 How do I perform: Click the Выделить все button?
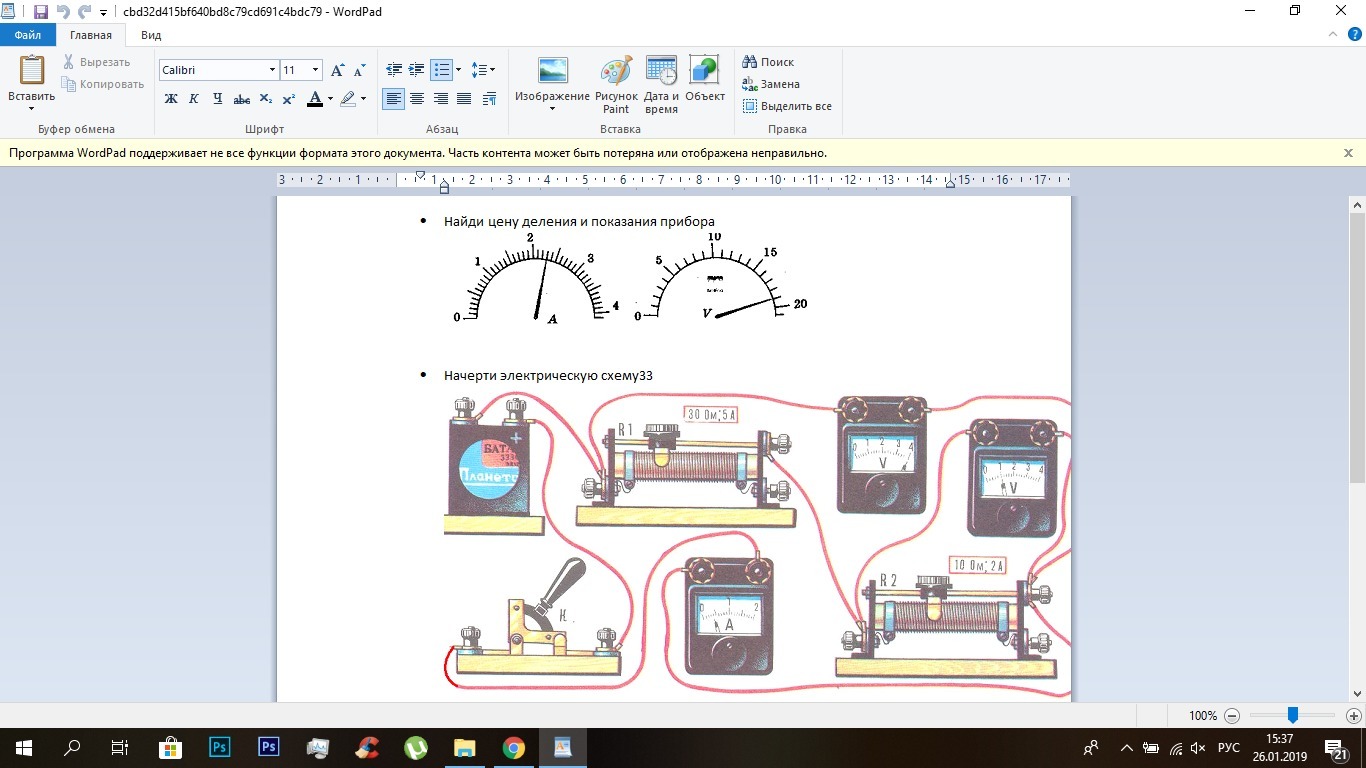[787, 106]
